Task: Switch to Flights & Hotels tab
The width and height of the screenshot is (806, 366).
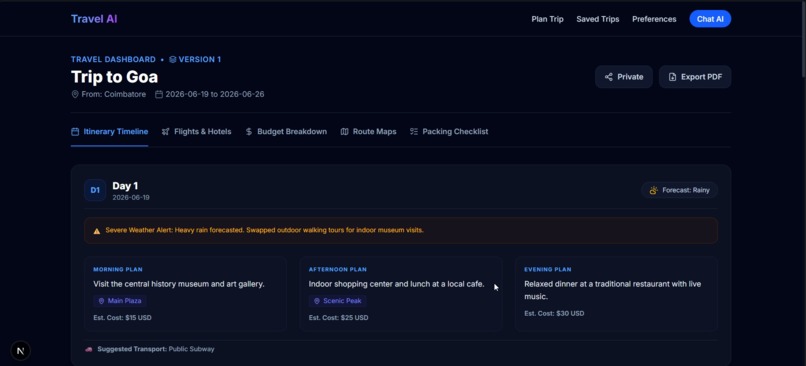Action: (196, 132)
